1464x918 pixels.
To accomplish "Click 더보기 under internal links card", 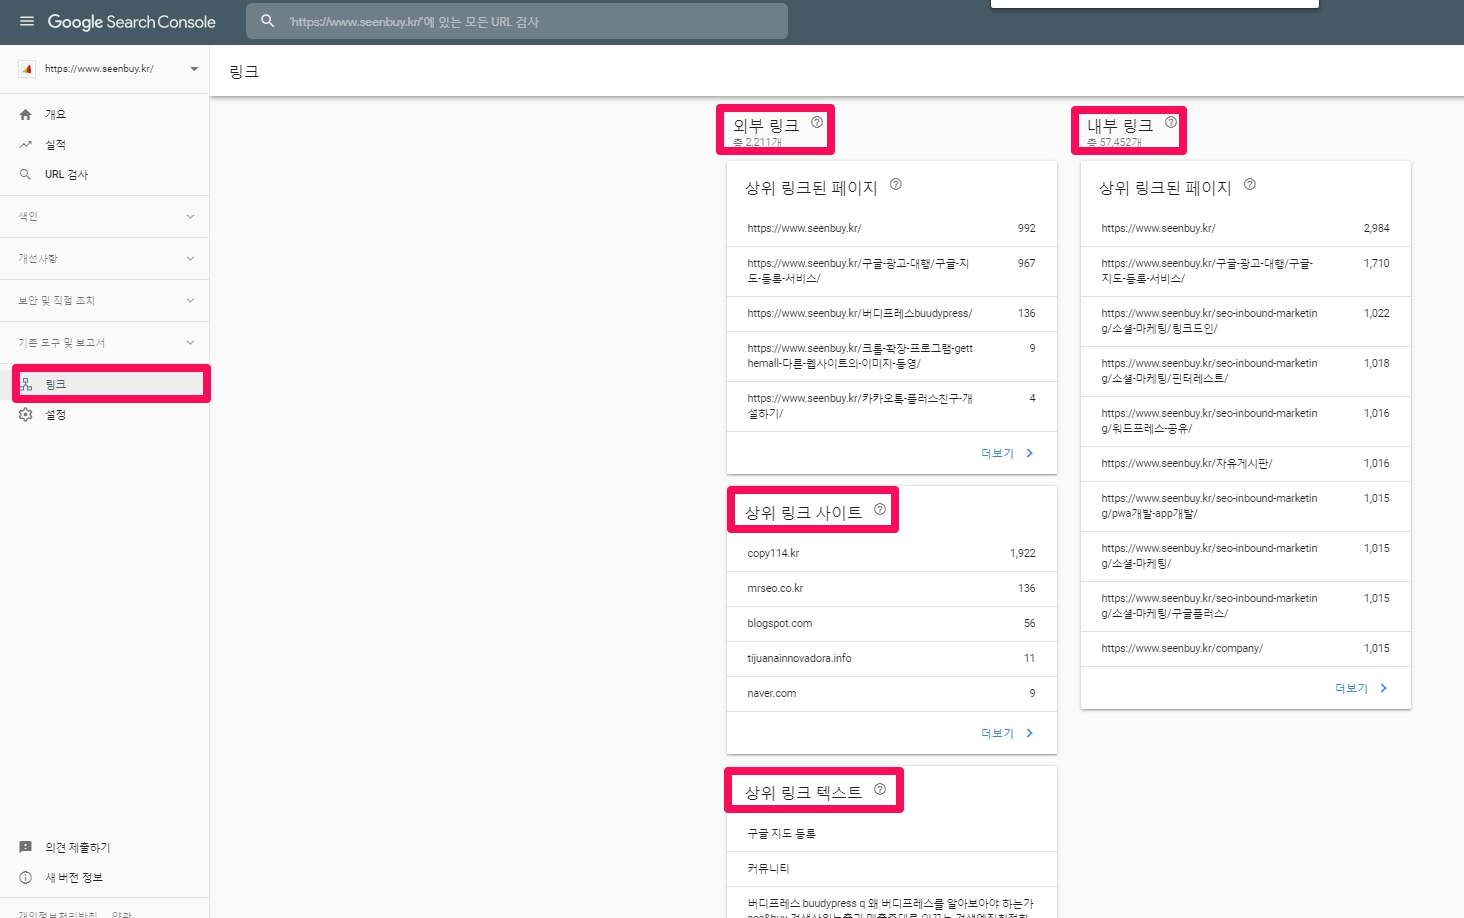I will click(1360, 688).
